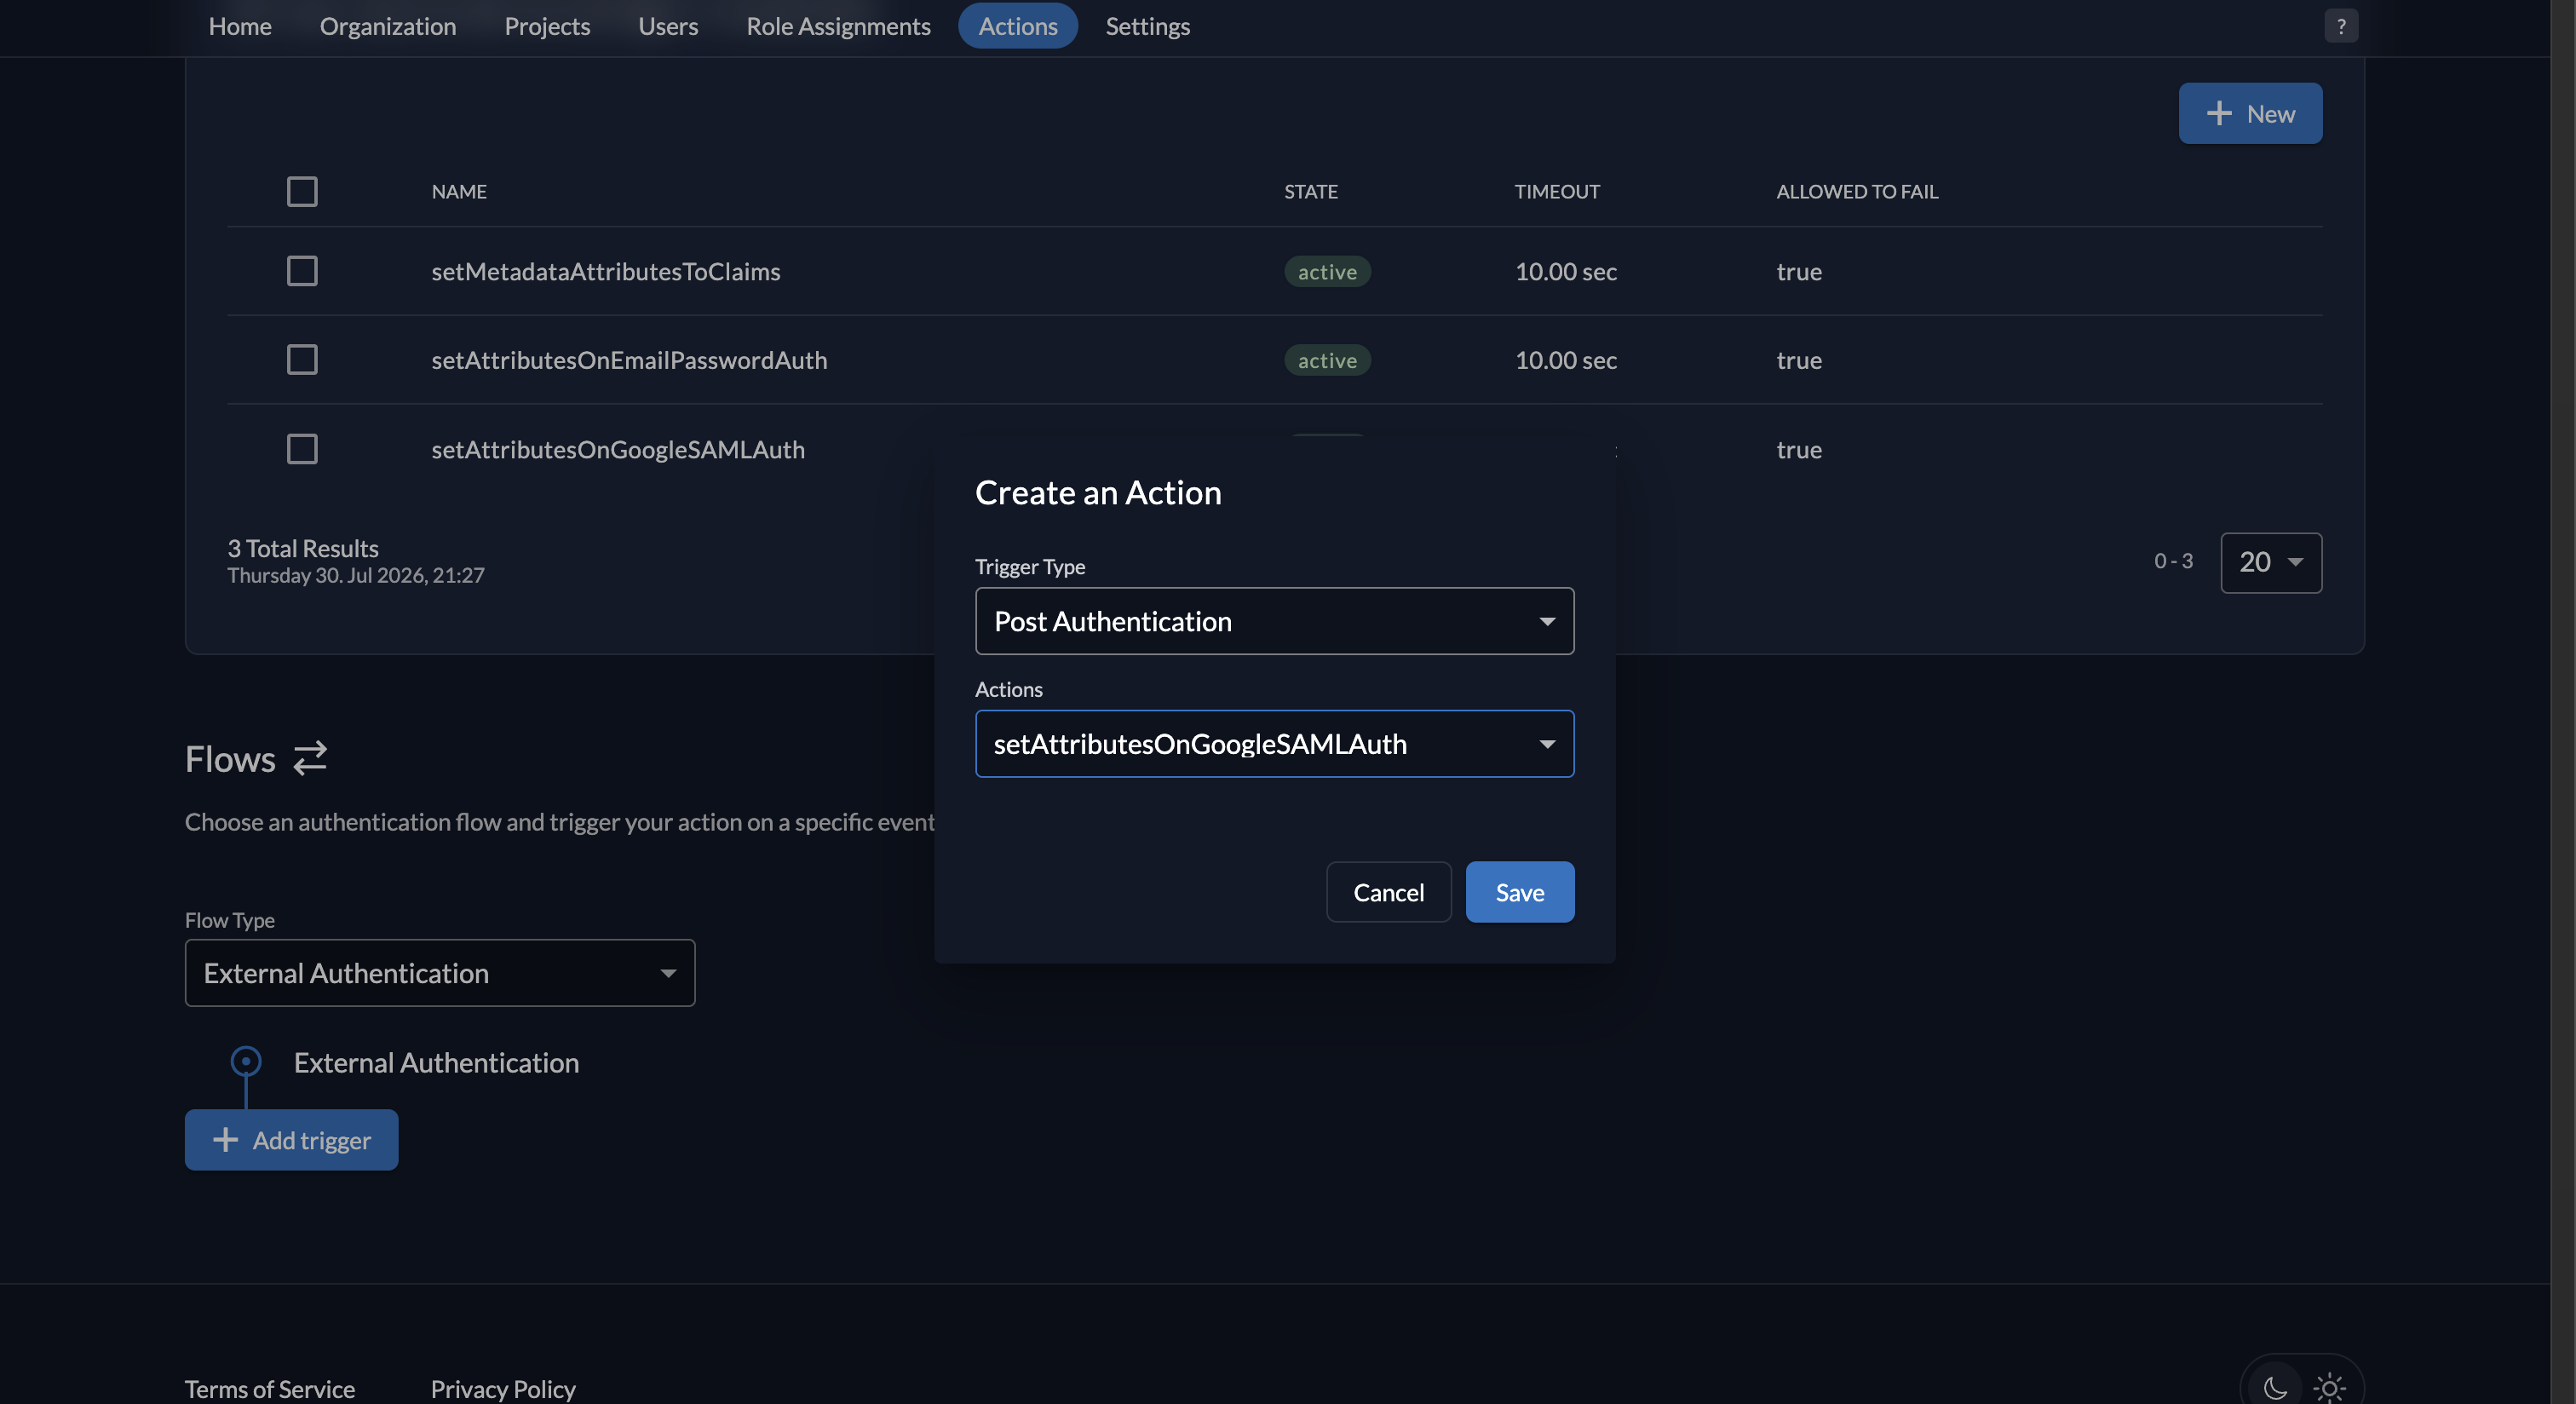
Task: Check the setAttributesOnEmailPasswordAuth row checkbox
Action: click(302, 360)
